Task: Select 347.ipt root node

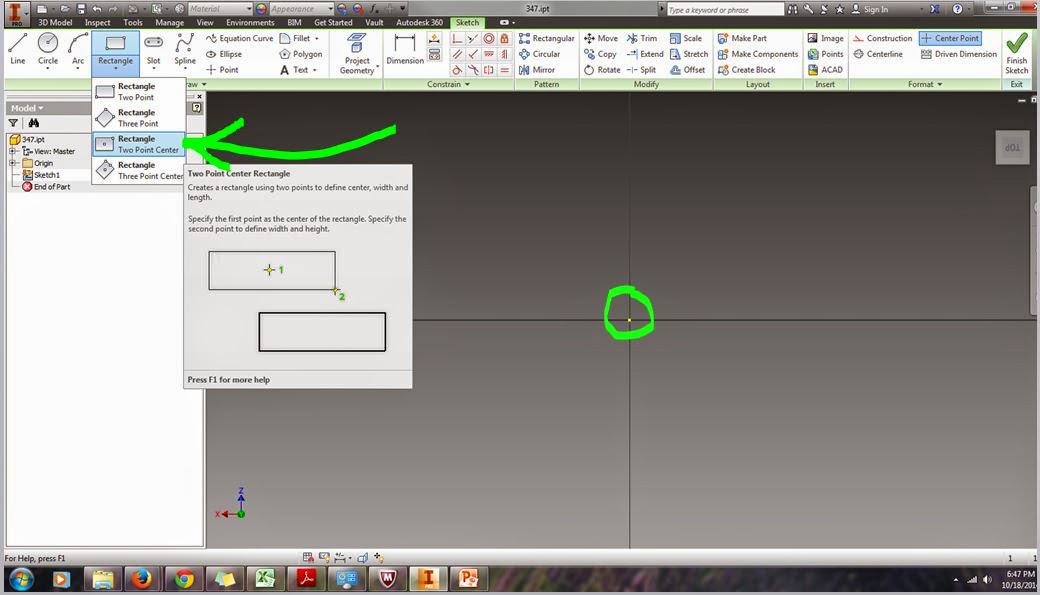Action: coord(27,139)
